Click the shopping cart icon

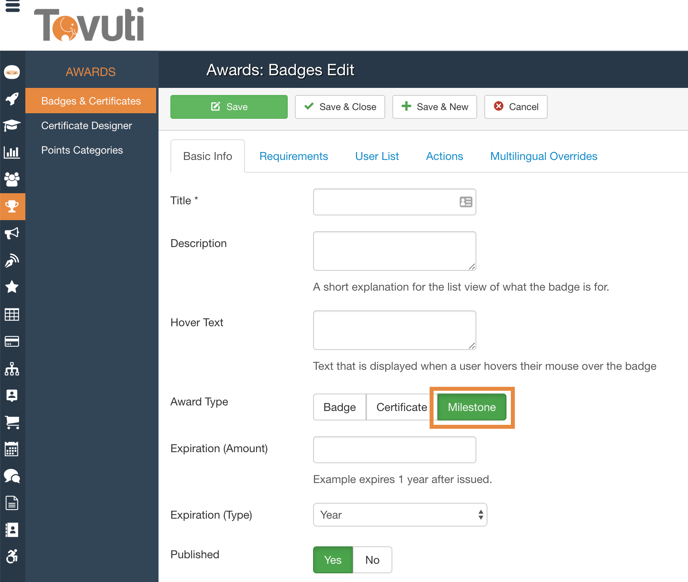point(12,423)
